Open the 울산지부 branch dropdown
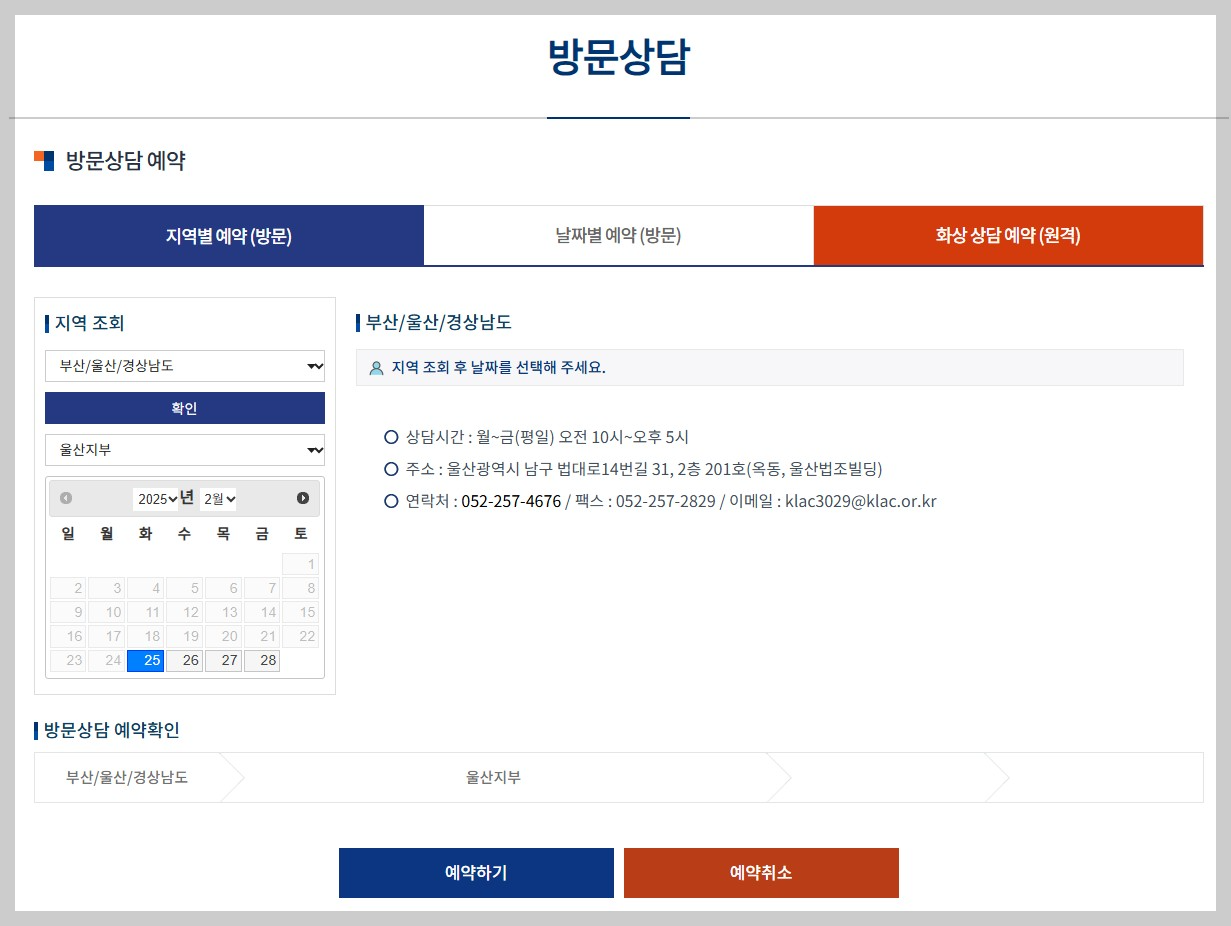1231x926 pixels. [x=185, y=450]
